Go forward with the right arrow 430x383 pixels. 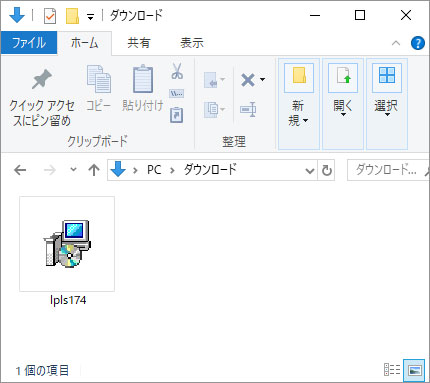coord(50,170)
